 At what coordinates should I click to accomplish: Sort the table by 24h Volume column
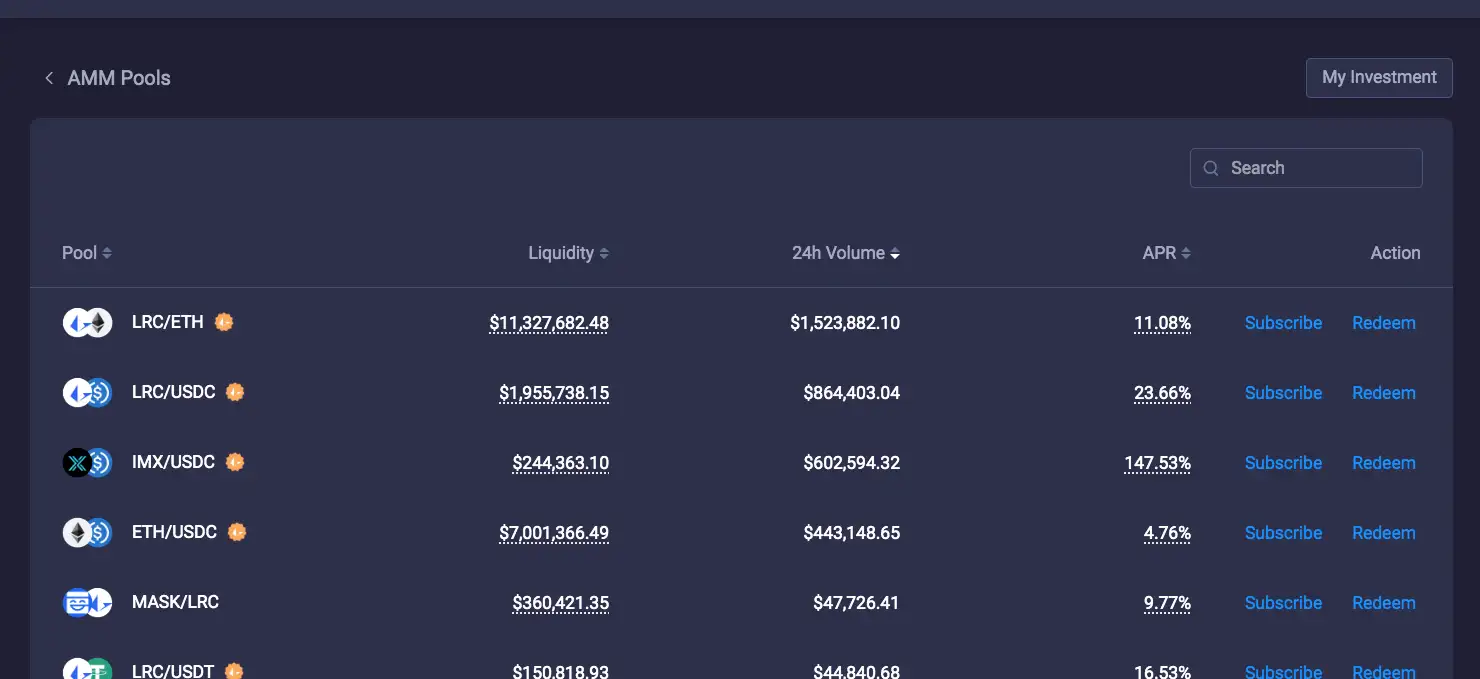[x=845, y=253]
